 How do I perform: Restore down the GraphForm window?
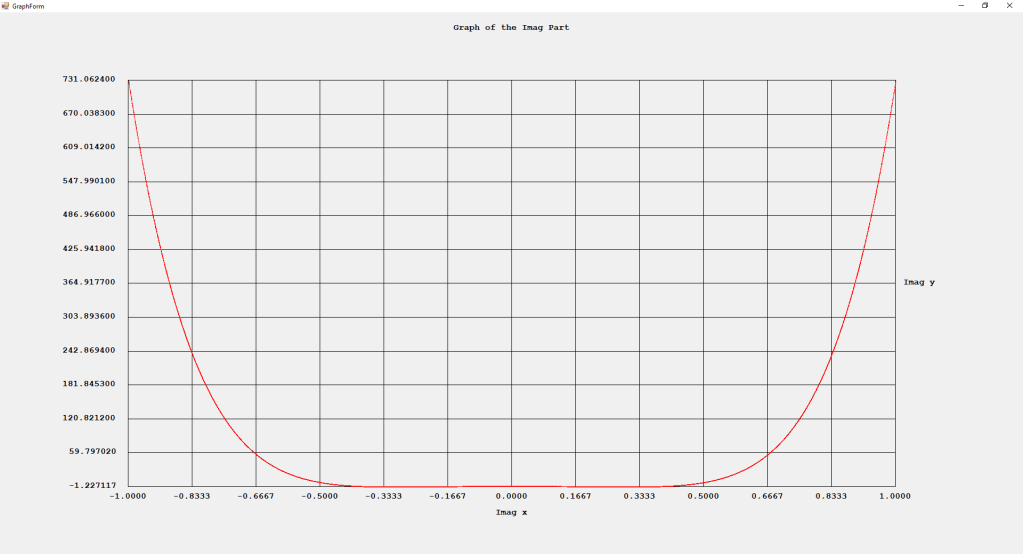coord(985,5)
